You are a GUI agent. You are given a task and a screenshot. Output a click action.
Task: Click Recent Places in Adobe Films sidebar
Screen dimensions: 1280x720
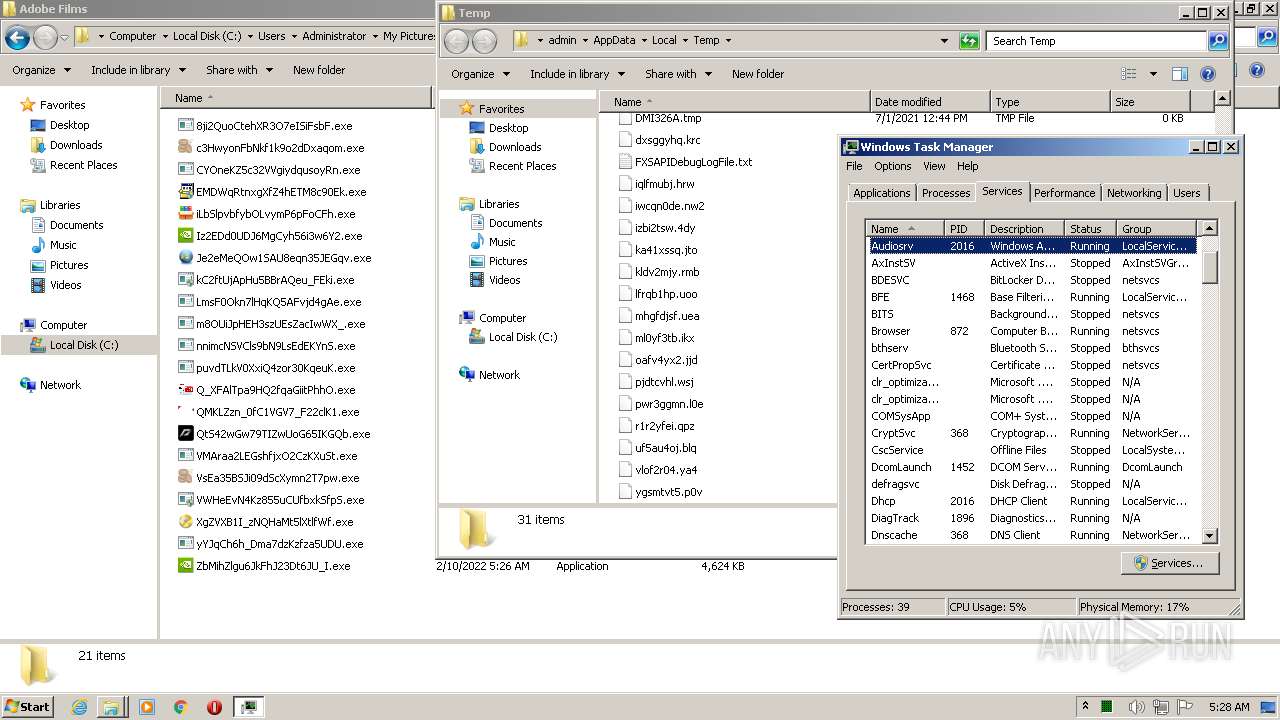tap(83, 165)
